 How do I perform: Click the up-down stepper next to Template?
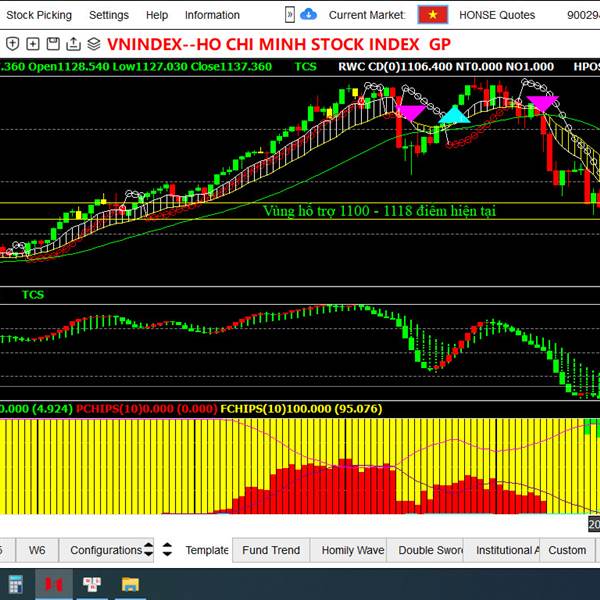click(167, 550)
